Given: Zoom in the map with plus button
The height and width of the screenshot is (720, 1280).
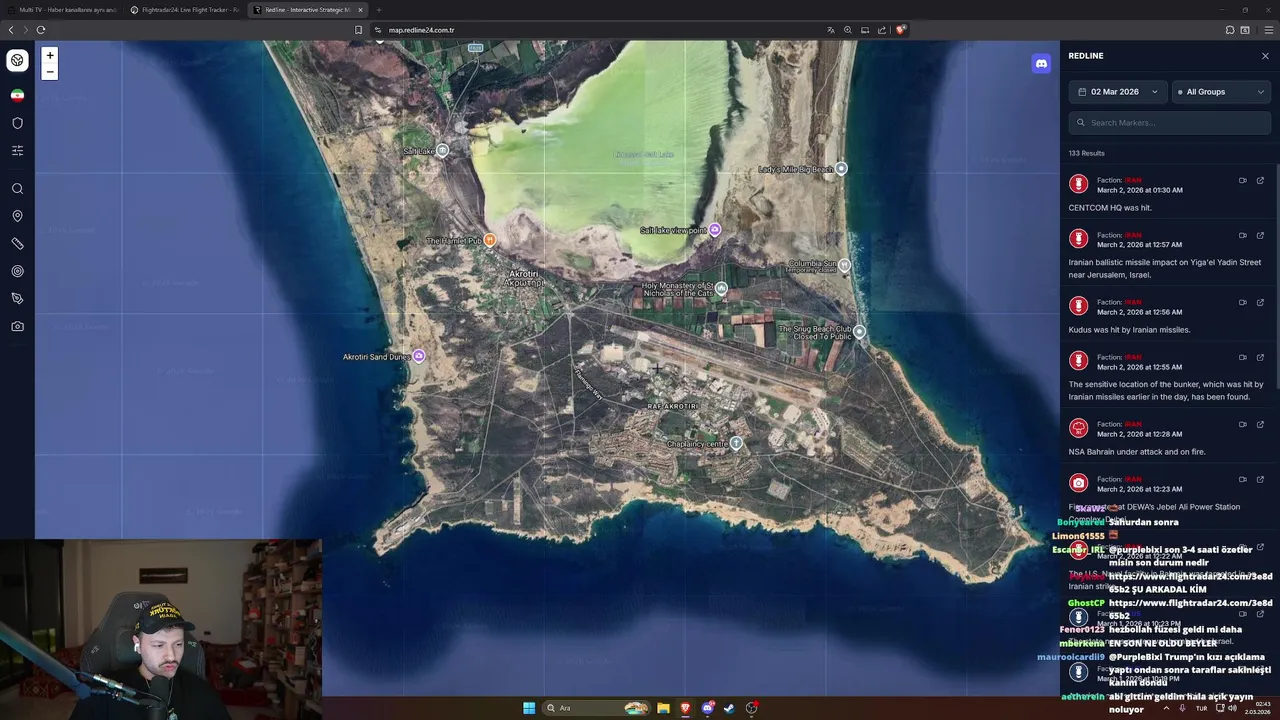Looking at the screenshot, I should [x=50, y=56].
